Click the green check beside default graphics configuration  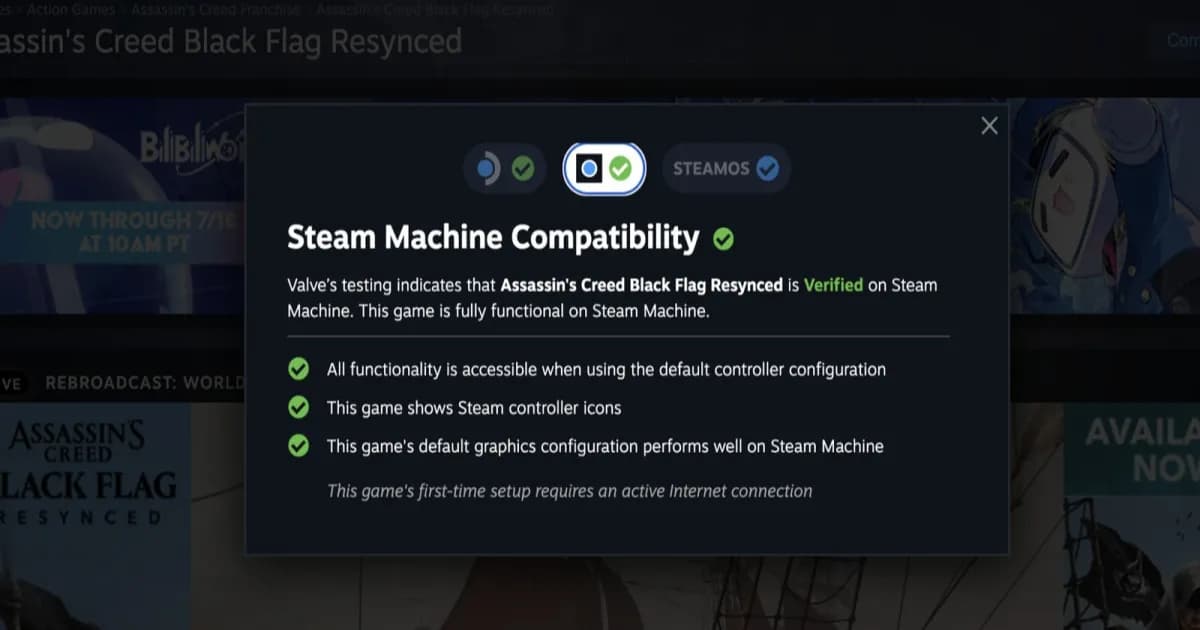coord(298,446)
